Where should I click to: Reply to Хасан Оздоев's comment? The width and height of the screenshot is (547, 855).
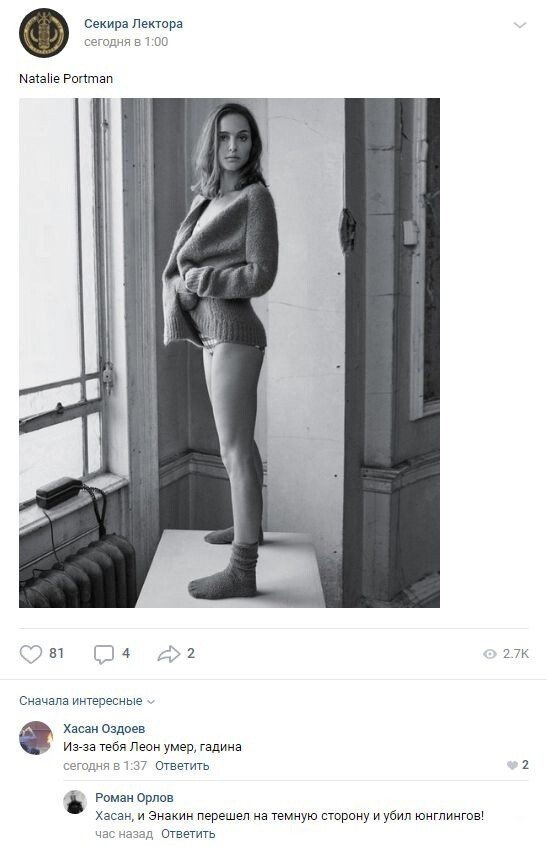(182, 766)
